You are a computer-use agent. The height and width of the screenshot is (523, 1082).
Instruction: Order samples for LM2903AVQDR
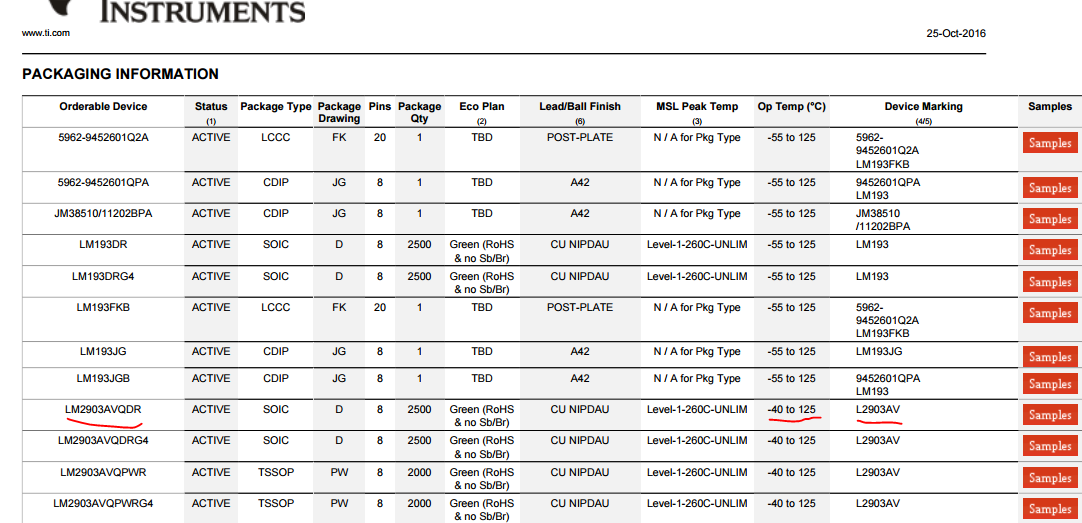pyautogui.click(x=1050, y=415)
